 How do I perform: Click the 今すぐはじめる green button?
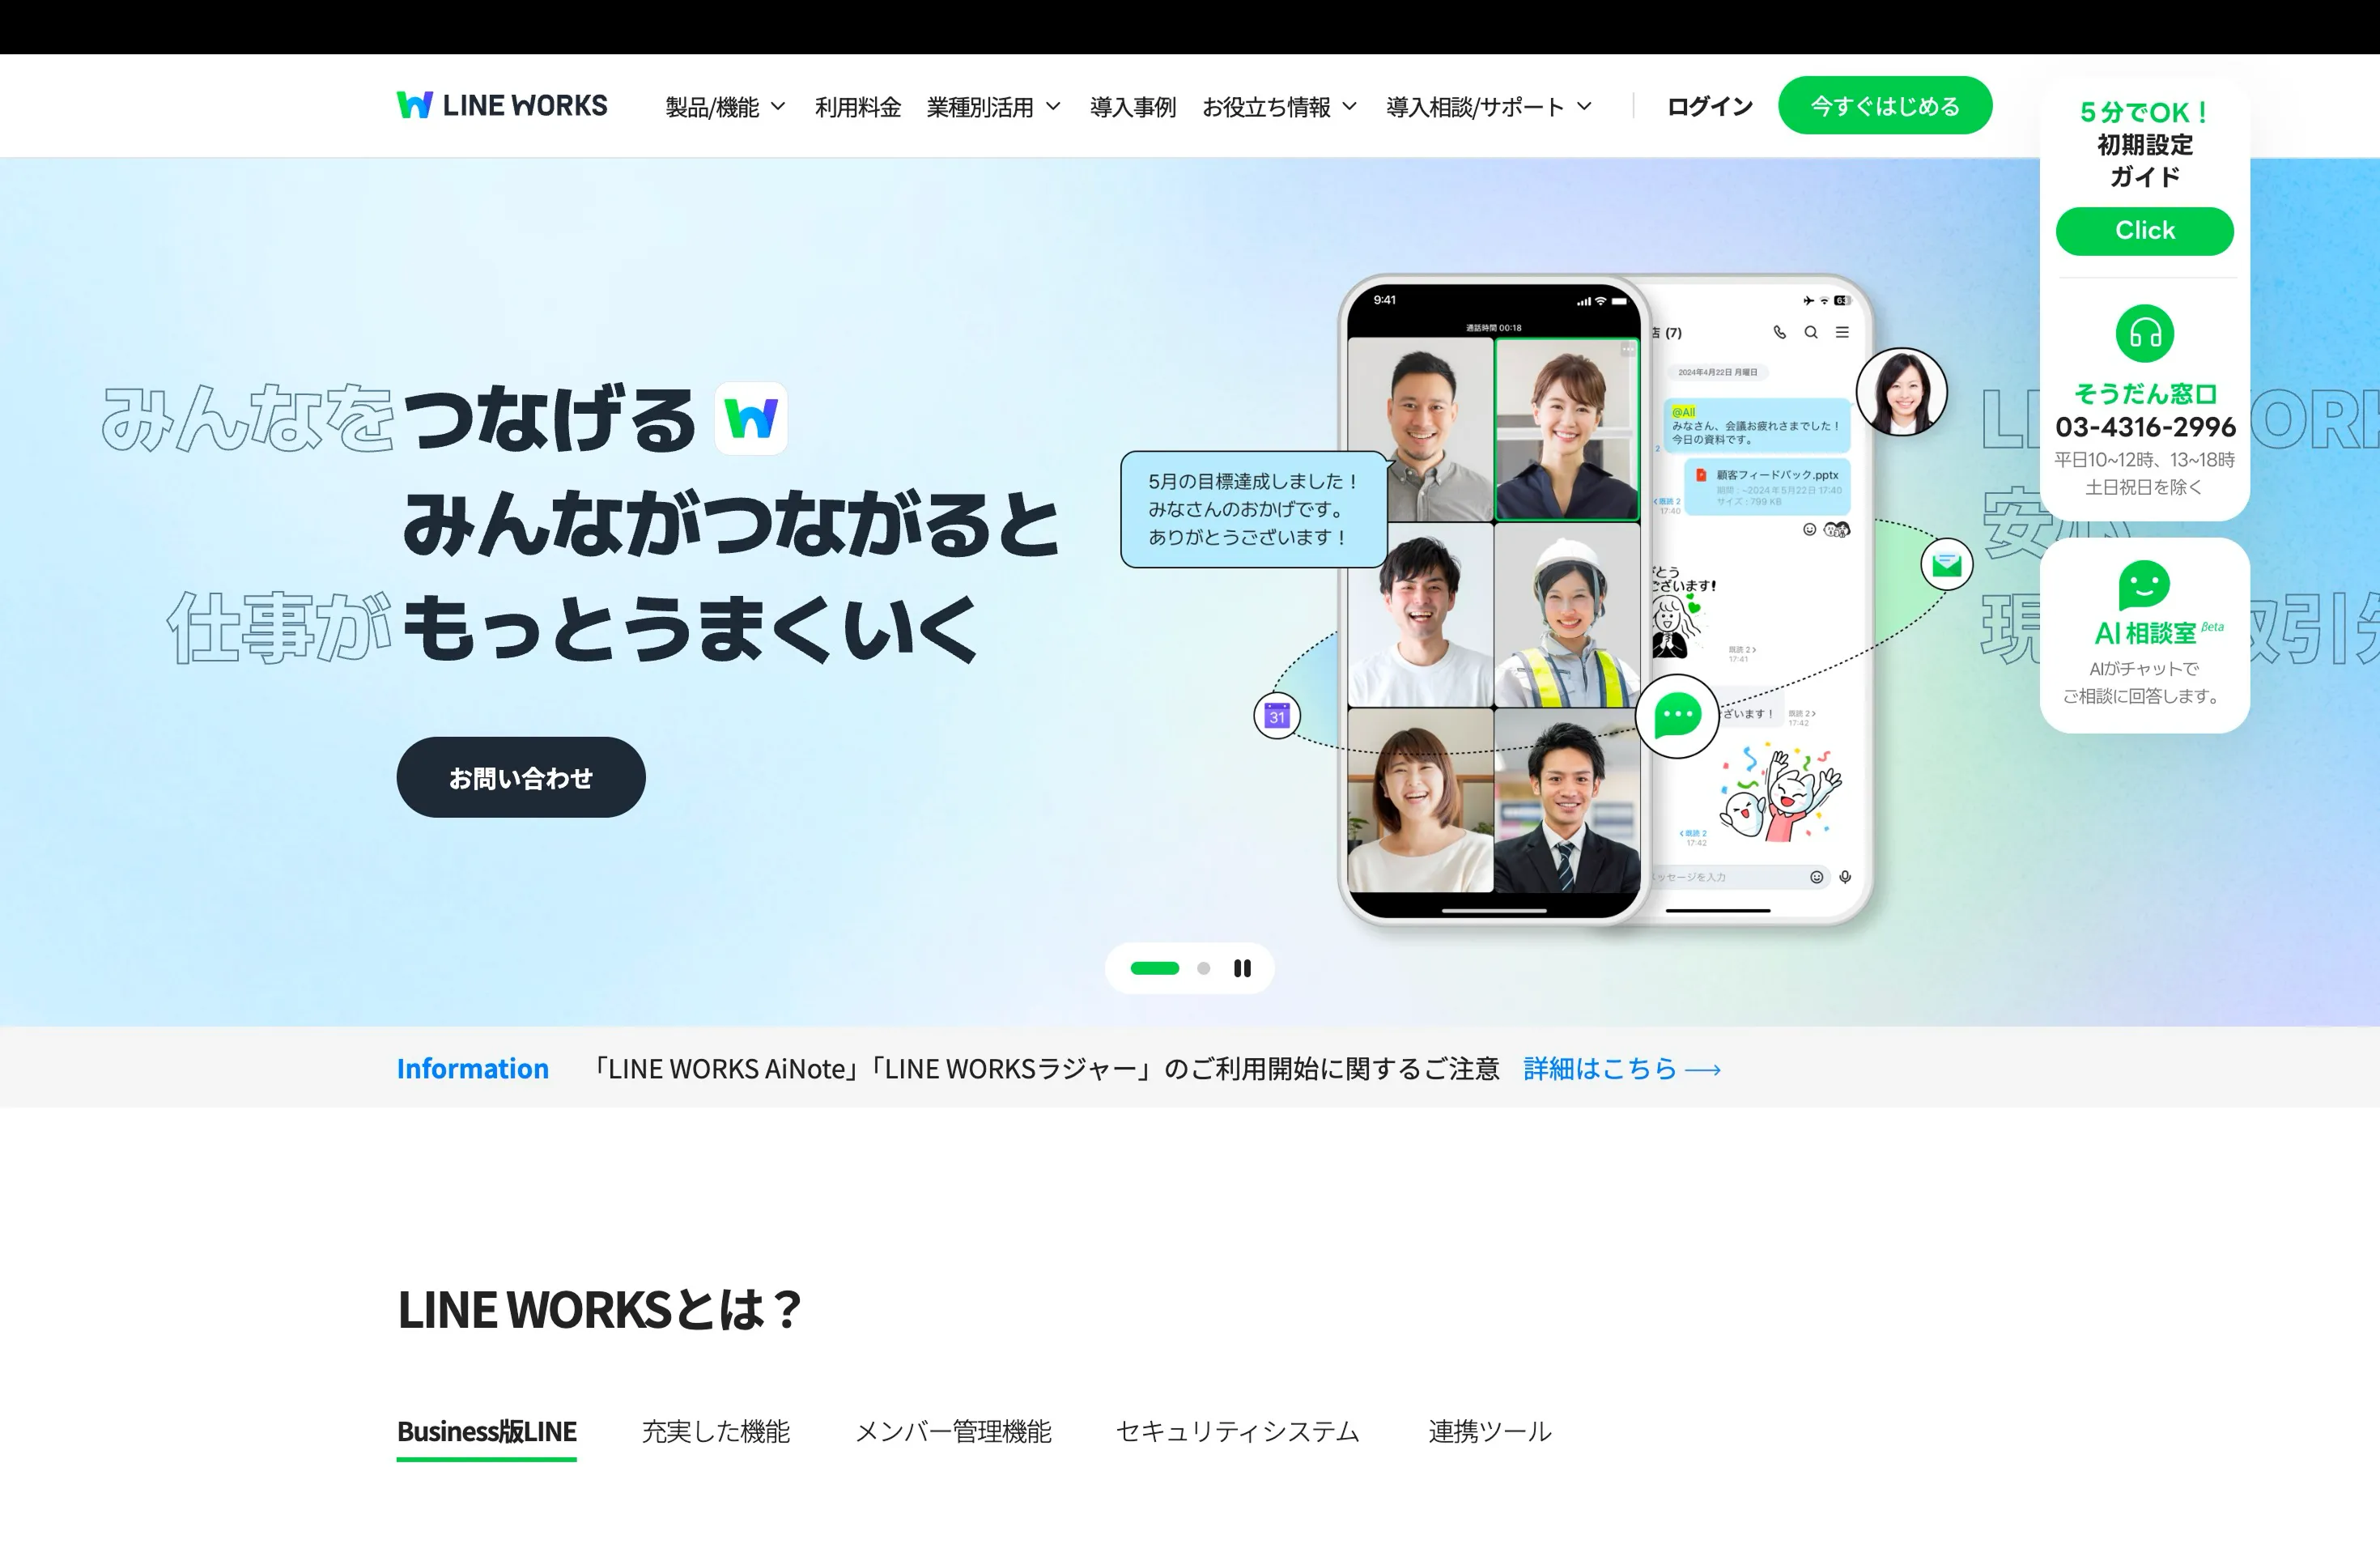pyautogui.click(x=1885, y=105)
